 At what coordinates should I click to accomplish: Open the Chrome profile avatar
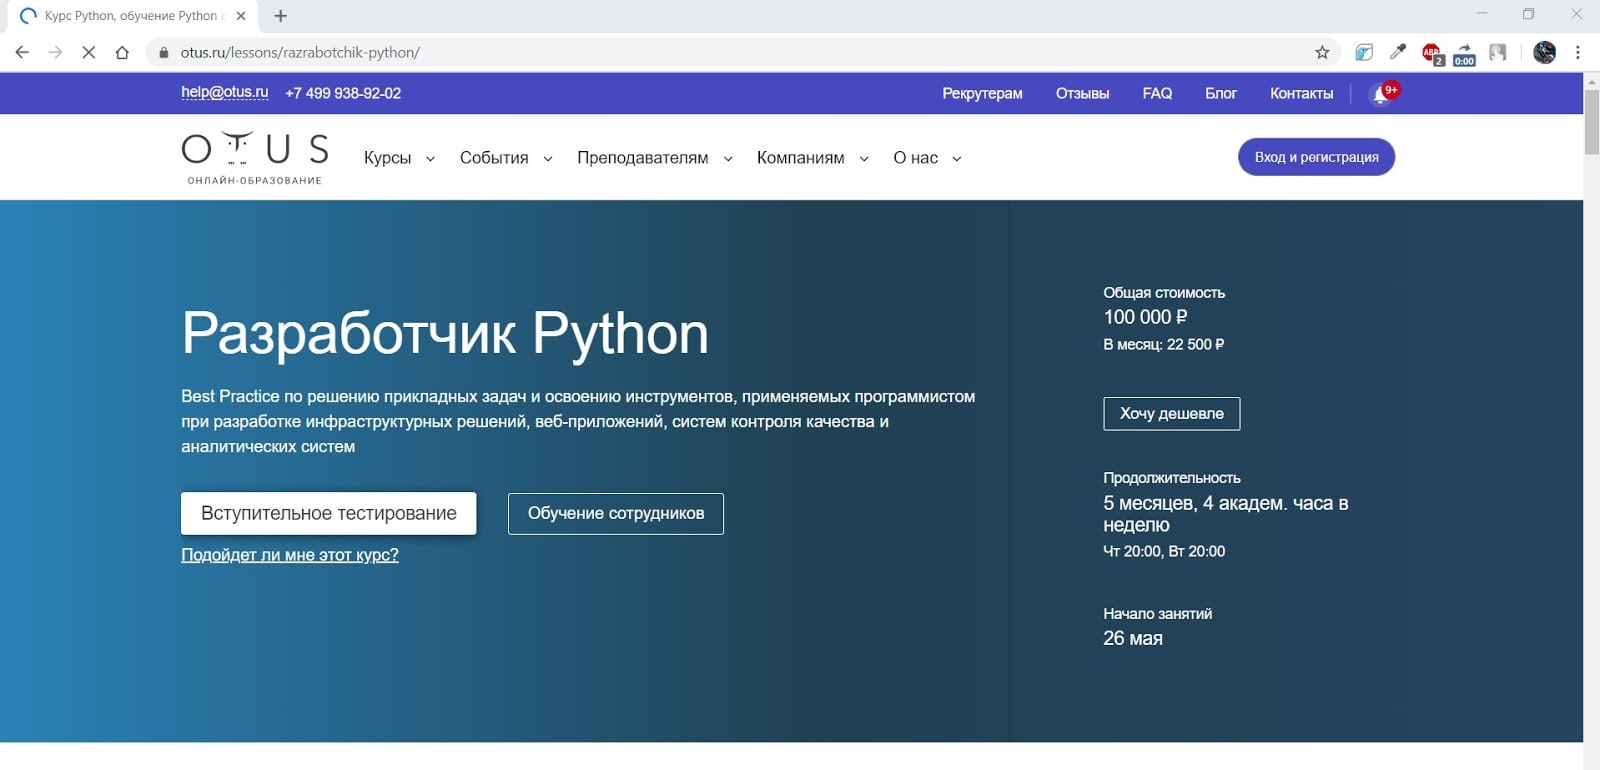pyautogui.click(x=1545, y=52)
